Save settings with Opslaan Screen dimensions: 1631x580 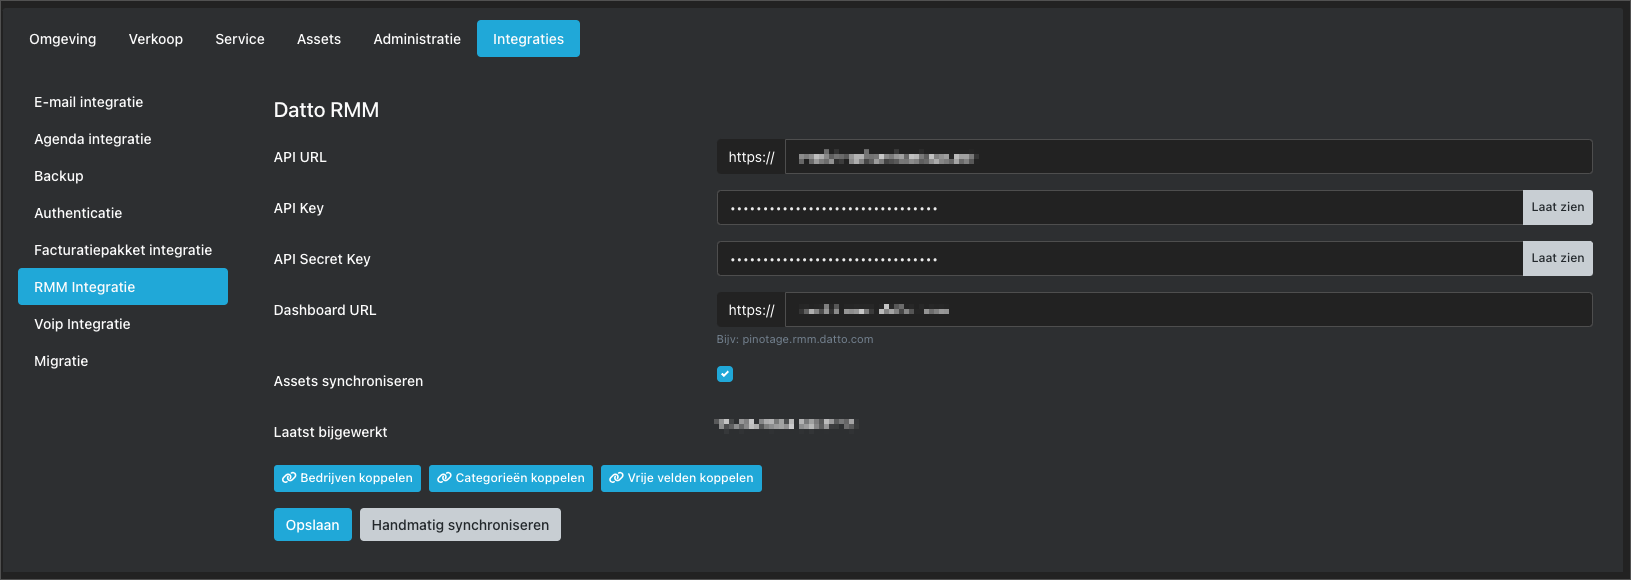[x=313, y=525]
